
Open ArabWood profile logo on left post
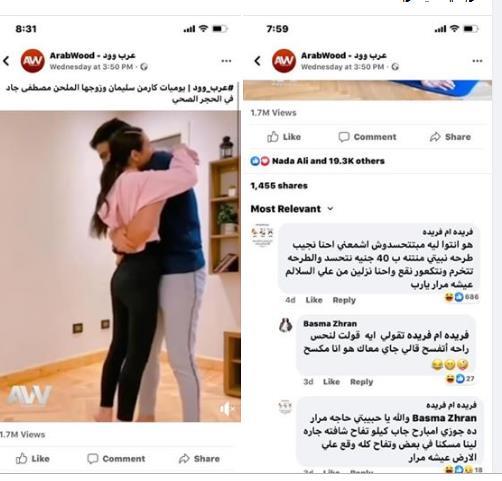(32, 61)
